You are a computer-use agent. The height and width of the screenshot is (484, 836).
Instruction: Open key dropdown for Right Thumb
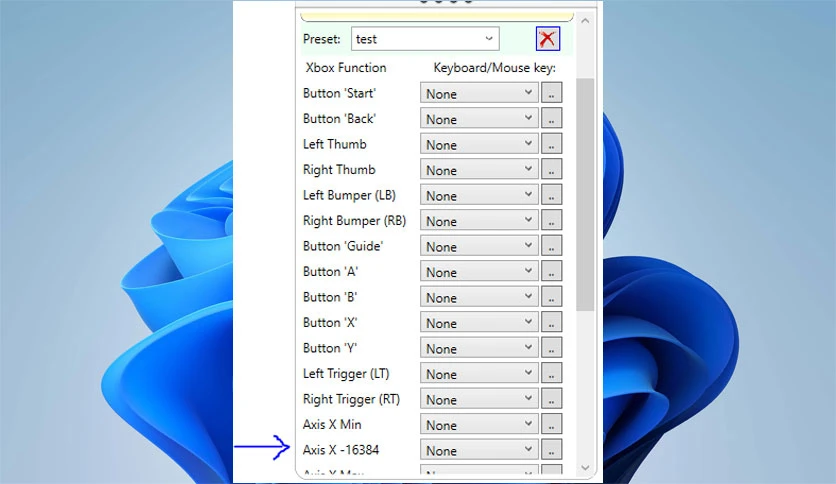479,170
